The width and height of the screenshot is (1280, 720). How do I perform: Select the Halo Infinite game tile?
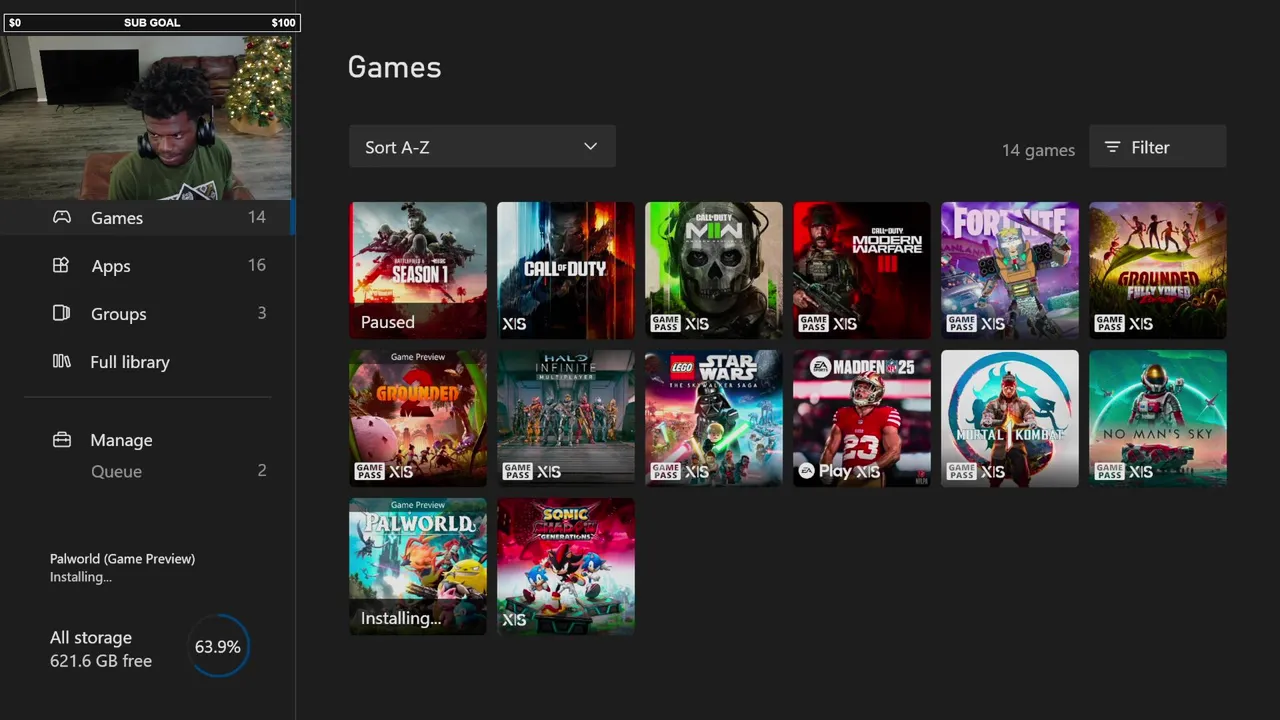pos(566,418)
